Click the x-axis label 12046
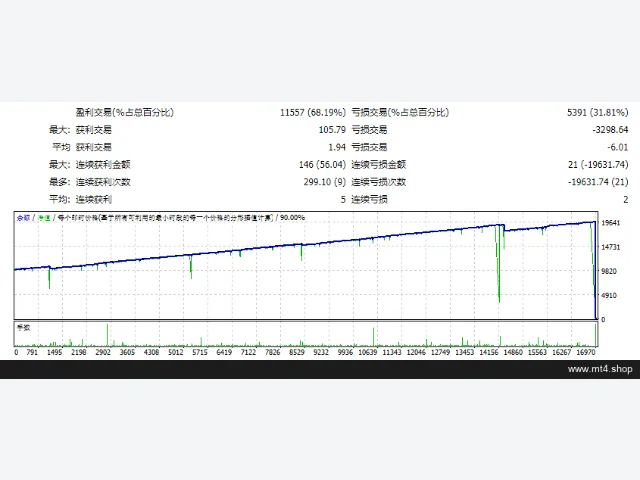Screen dimensions: 640x480 416,352
